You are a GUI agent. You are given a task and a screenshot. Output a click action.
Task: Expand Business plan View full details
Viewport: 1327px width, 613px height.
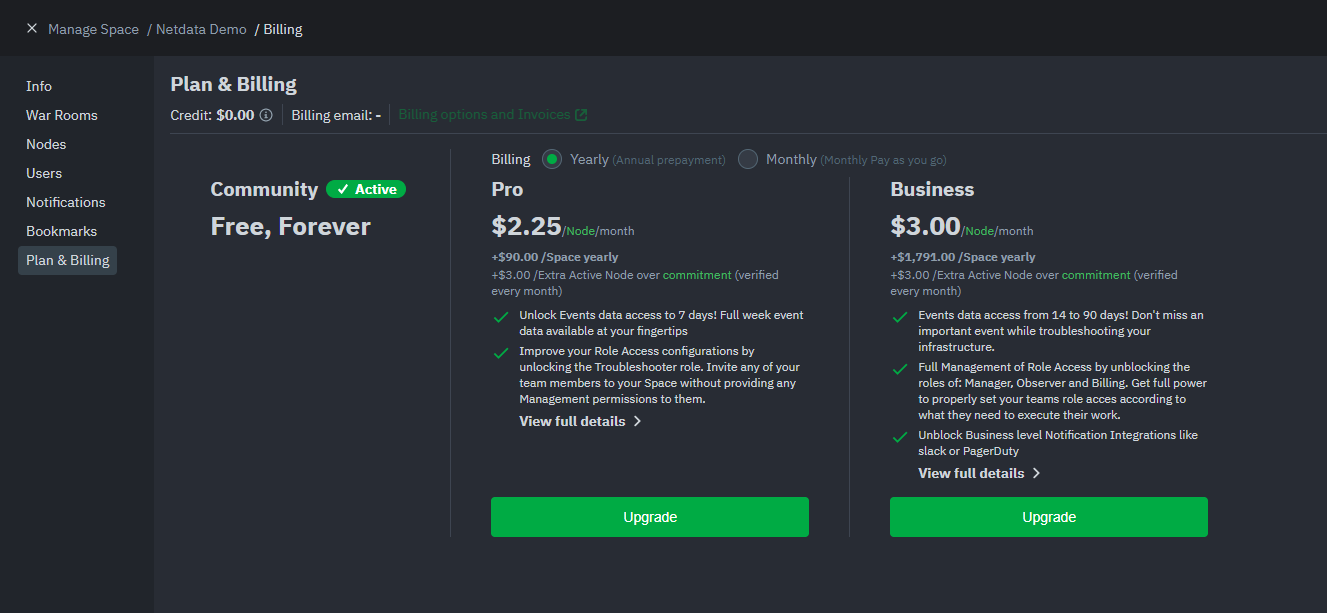[979, 473]
